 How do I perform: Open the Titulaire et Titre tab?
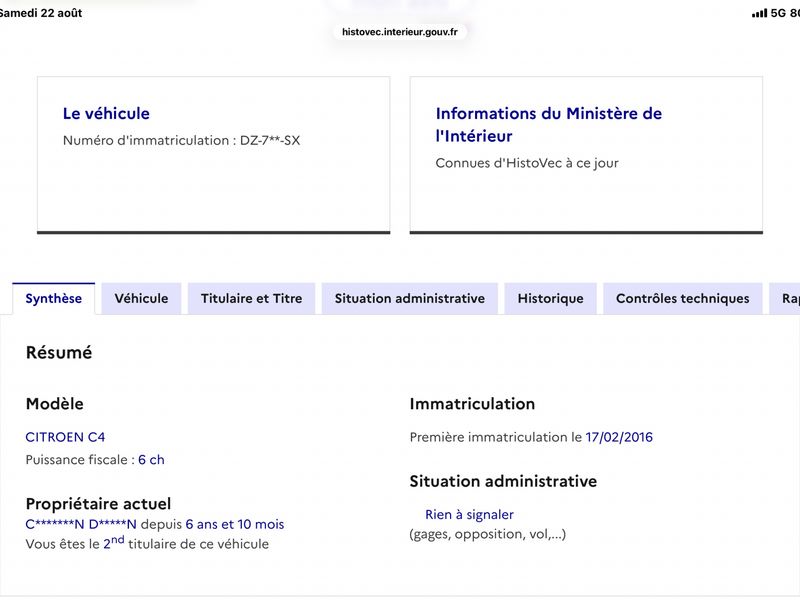(x=252, y=298)
